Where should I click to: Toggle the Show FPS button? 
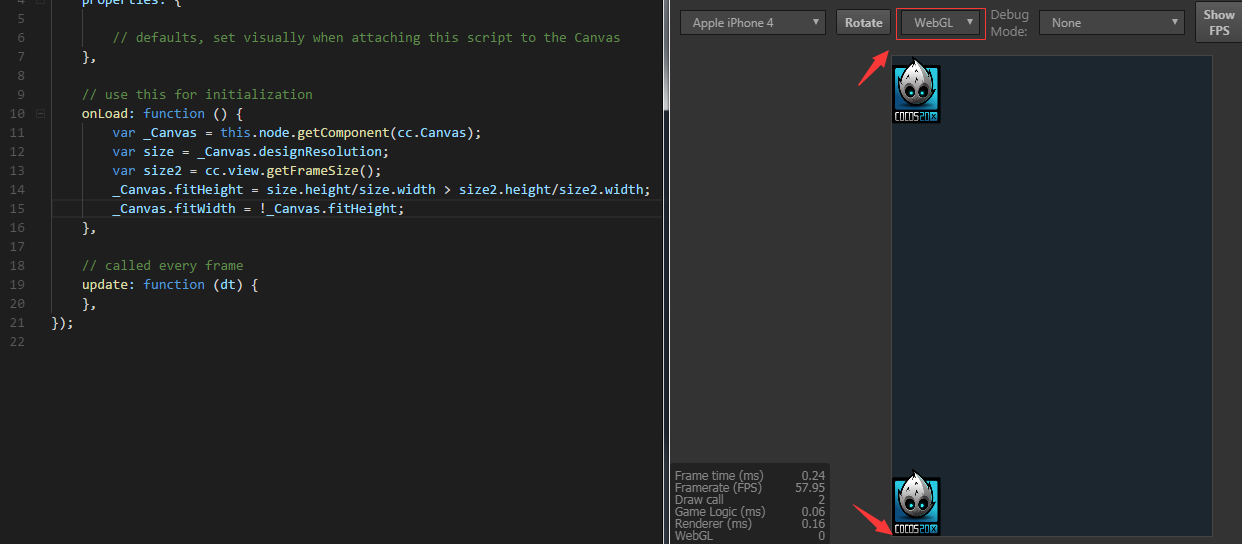(1218, 22)
